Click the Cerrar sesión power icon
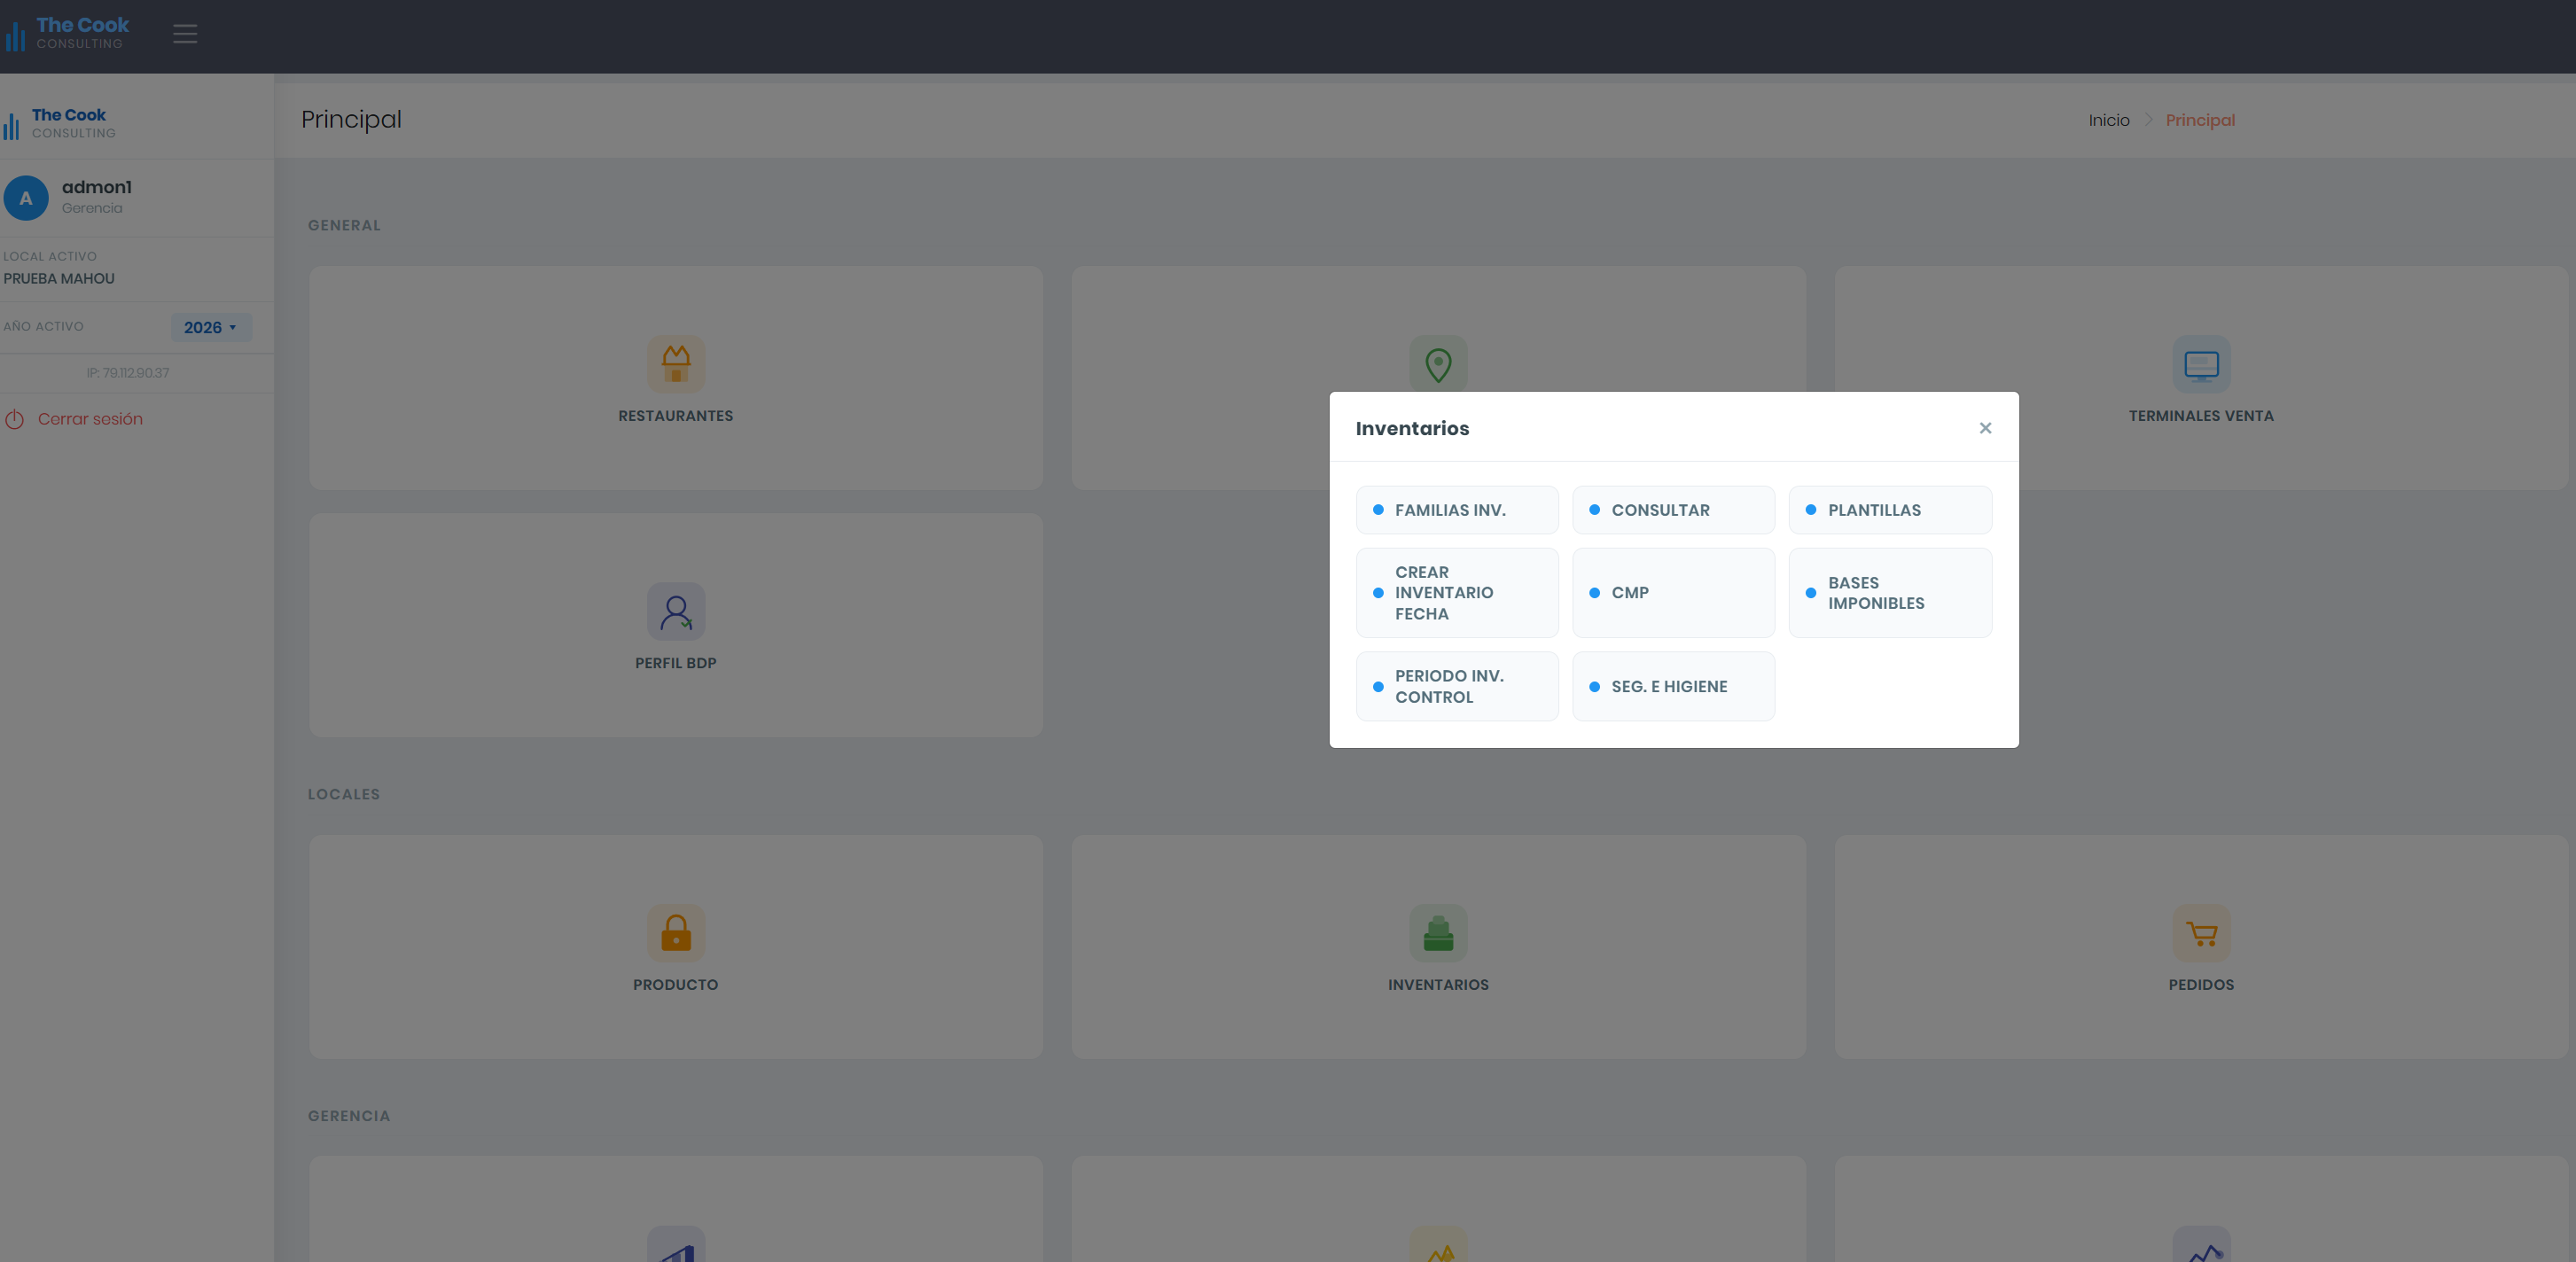 [14, 419]
